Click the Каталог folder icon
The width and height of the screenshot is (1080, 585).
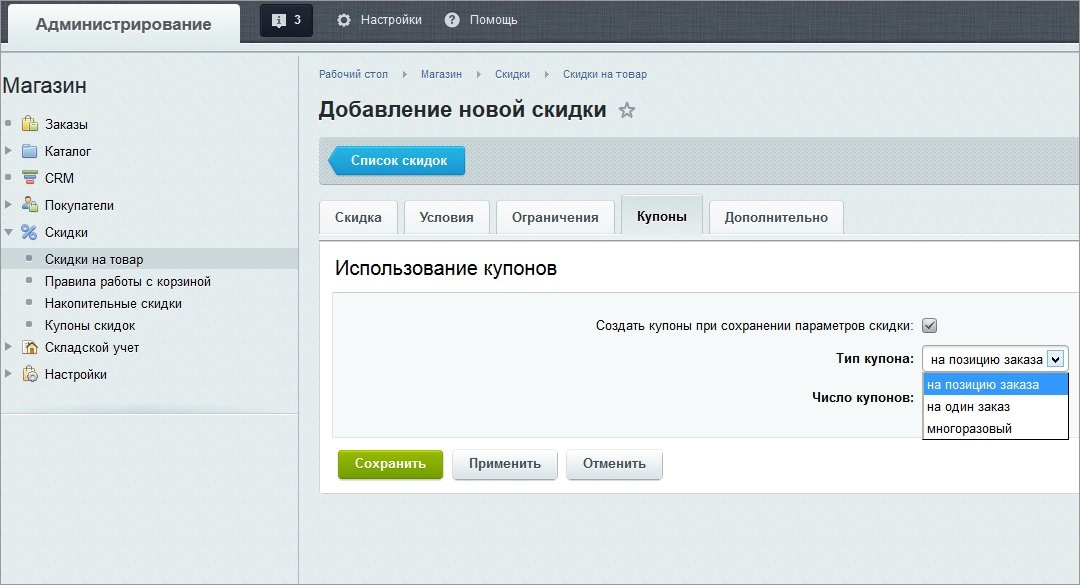pyautogui.click(x=30, y=151)
